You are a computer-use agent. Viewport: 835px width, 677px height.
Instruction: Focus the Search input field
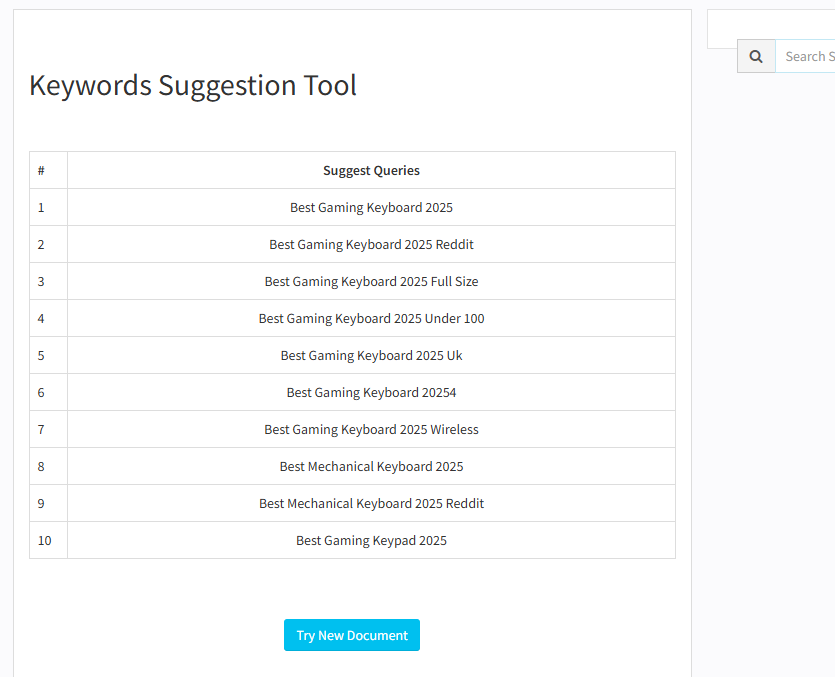805,56
